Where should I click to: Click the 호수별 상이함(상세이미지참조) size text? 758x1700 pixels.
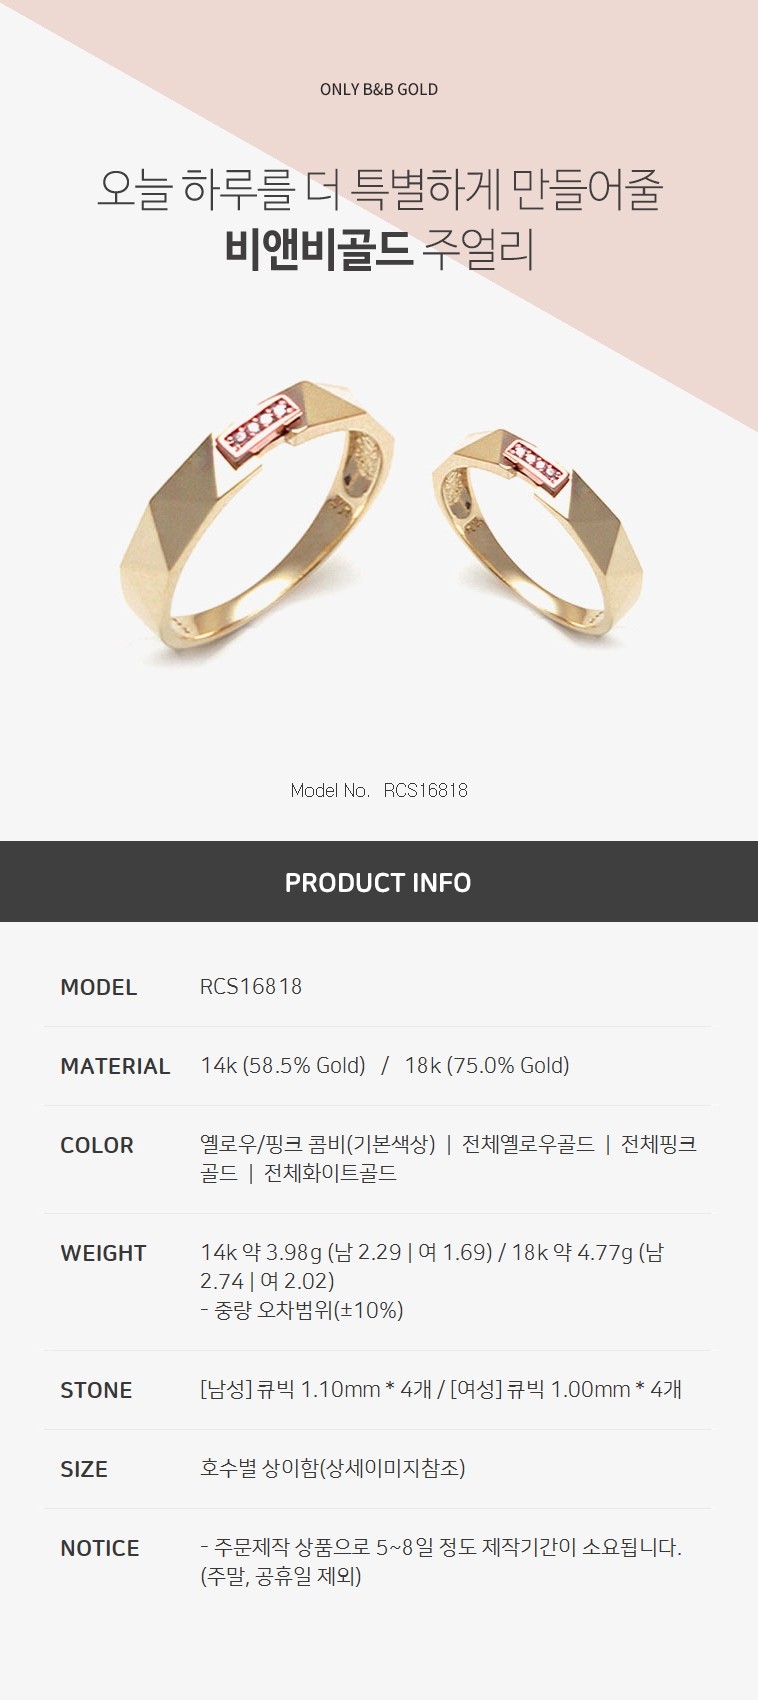333,1468
